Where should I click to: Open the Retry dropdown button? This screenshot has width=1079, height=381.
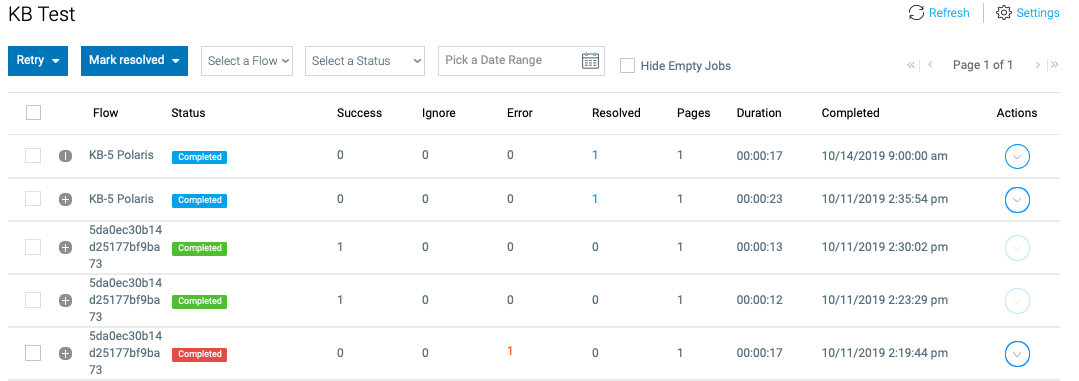pyautogui.click(x=38, y=61)
